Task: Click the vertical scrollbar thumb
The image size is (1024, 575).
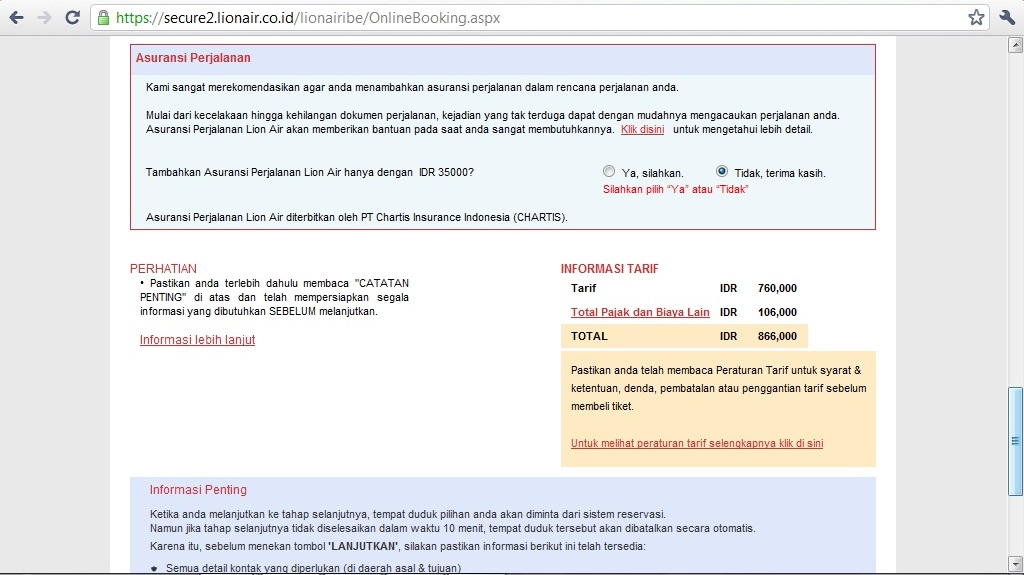Action: point(1015,441)
